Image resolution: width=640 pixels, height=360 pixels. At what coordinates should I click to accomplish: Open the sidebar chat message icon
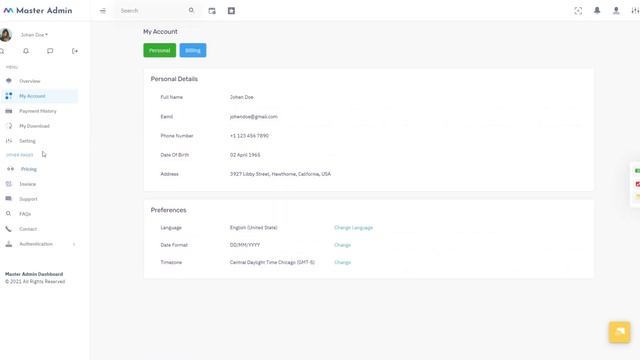click(50, 51)
